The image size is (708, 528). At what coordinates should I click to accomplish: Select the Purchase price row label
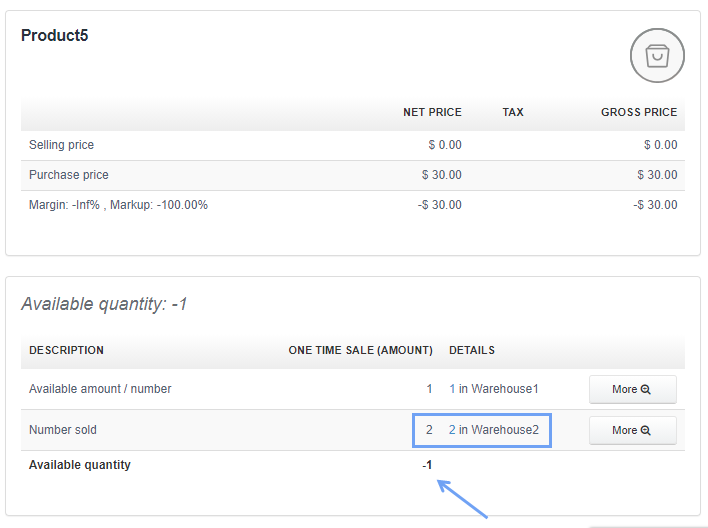coord(68,175)
